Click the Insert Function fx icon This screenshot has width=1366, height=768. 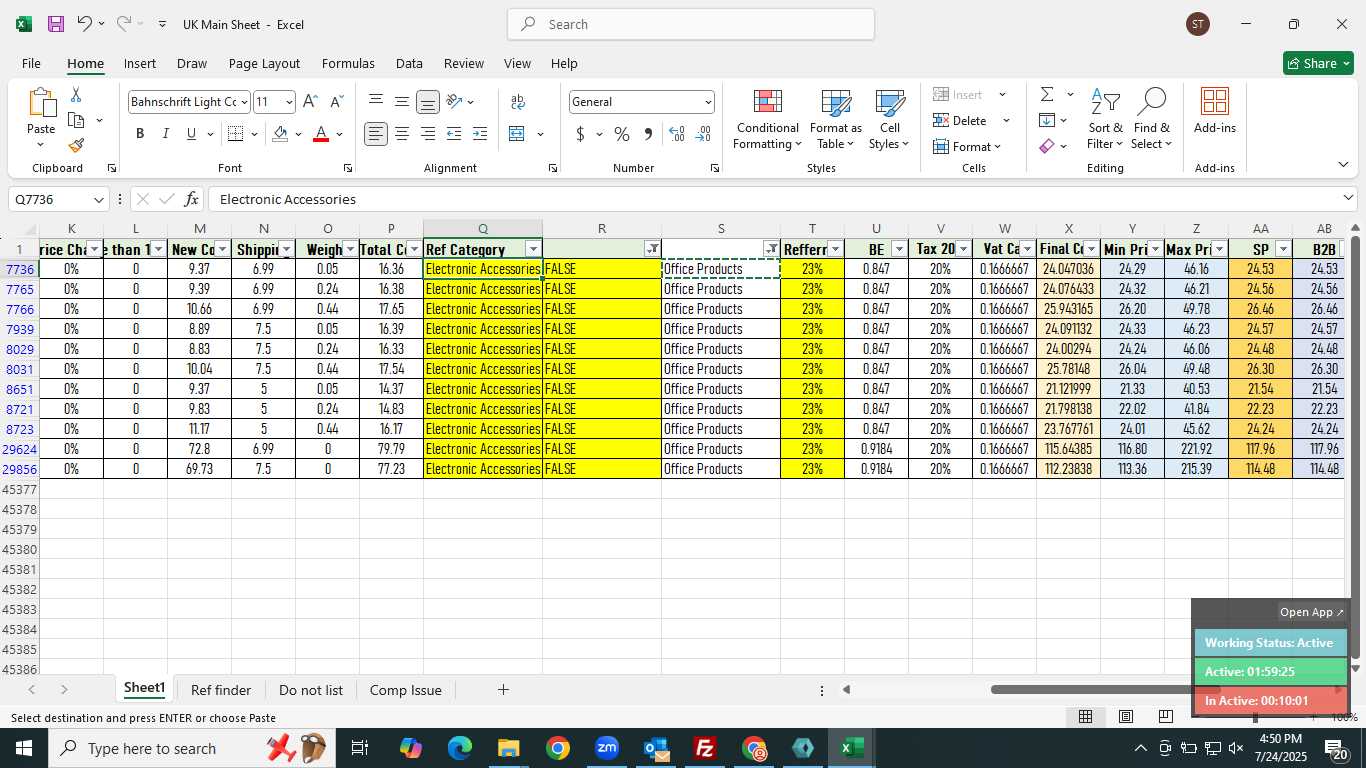pos(192,199)
